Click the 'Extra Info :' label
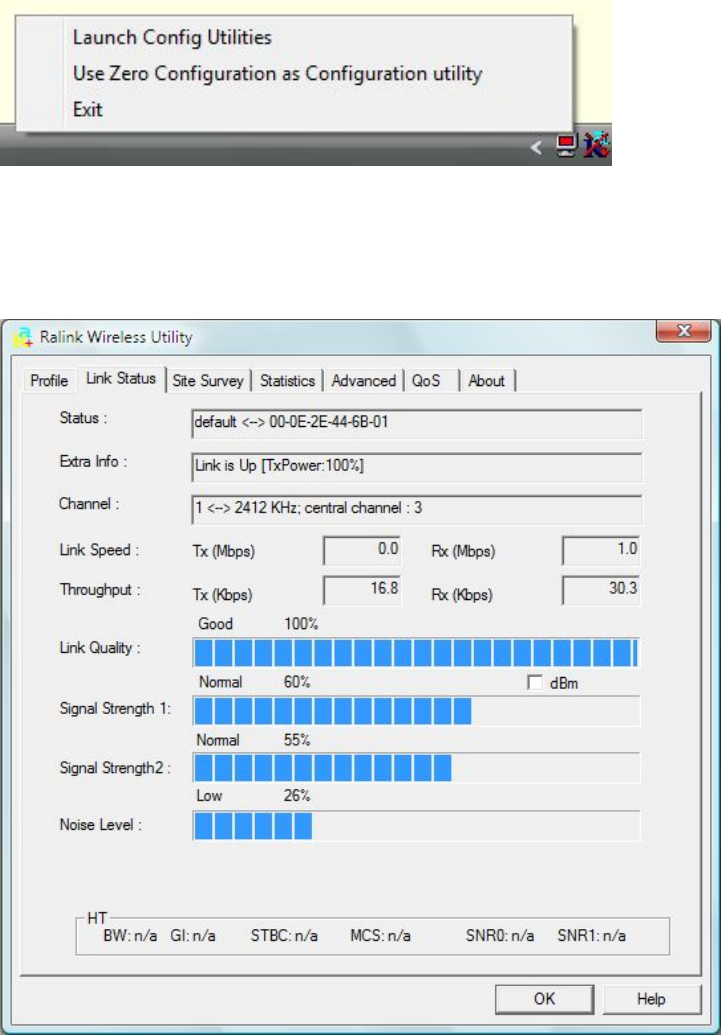Viewport: 721px width, 1035px height. [93, 461]
